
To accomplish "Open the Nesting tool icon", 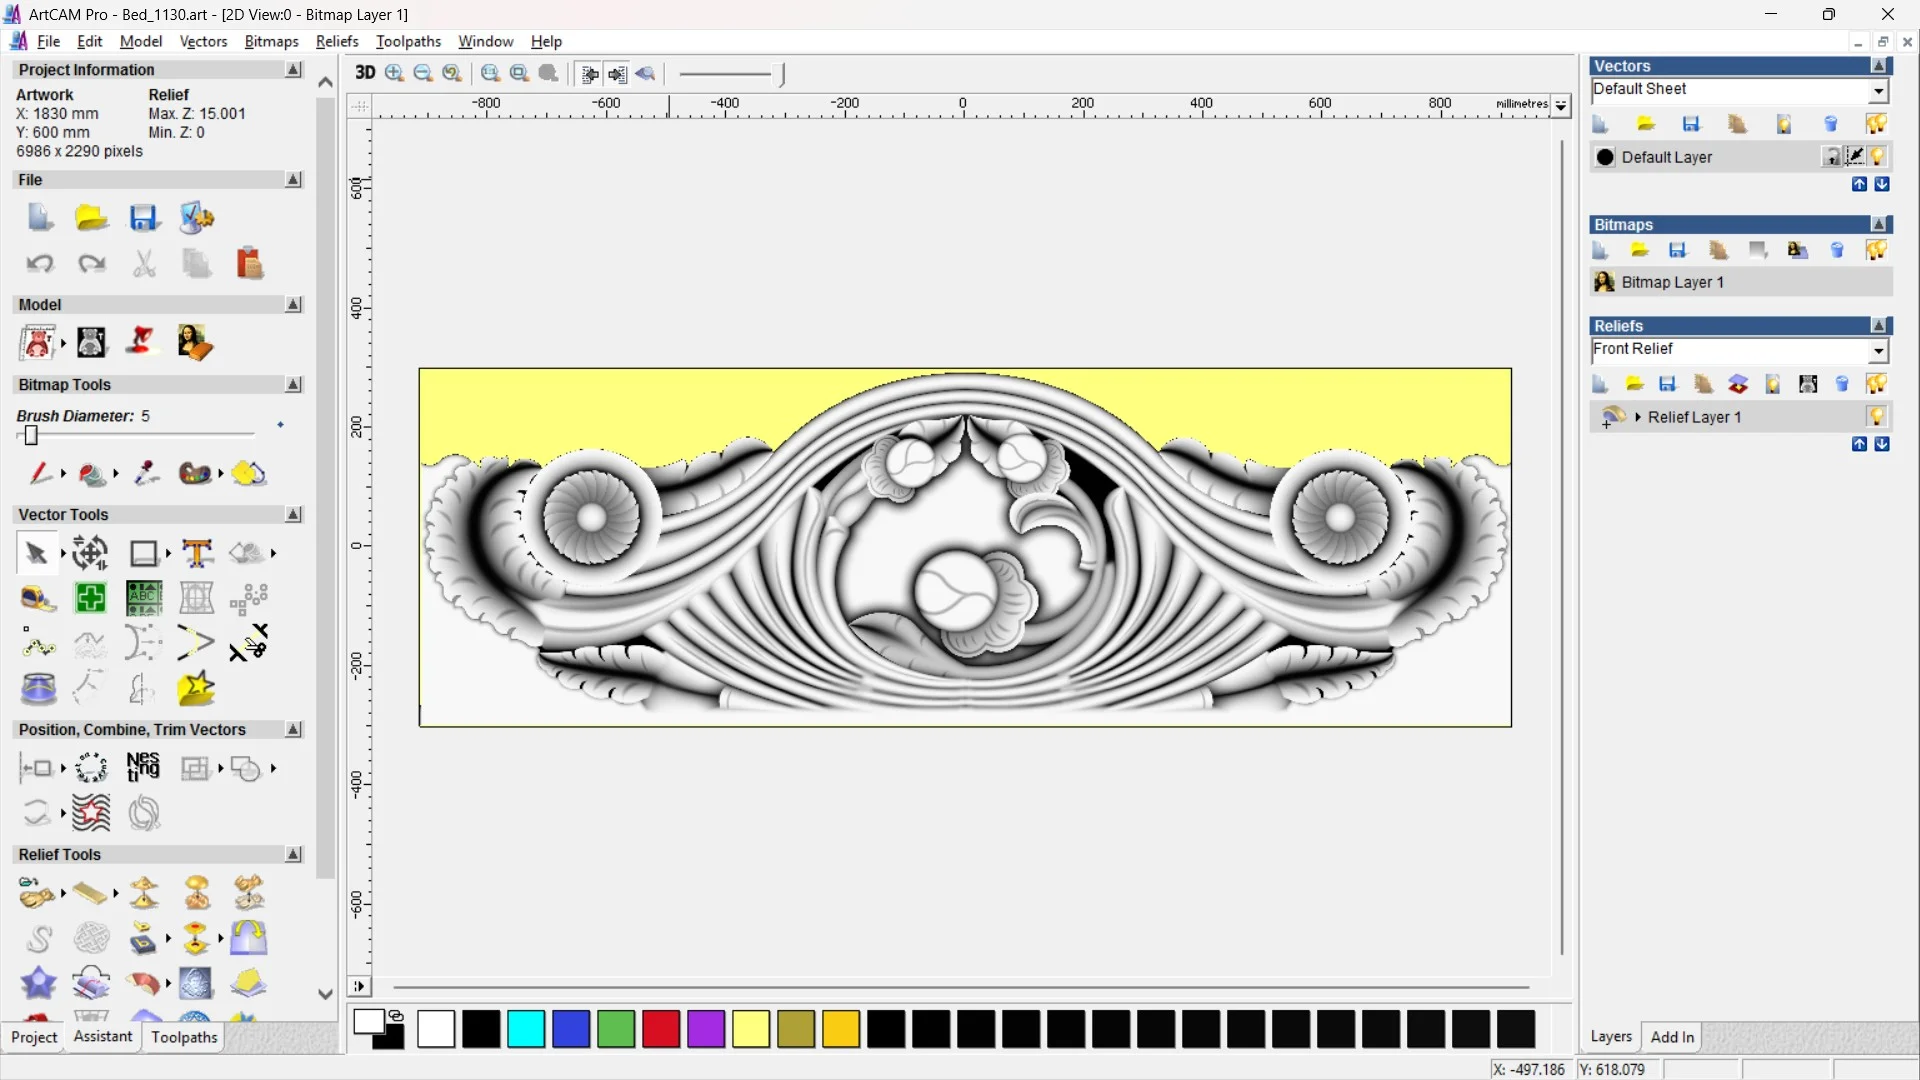I will pyautogui.click(x=143, y=768).
